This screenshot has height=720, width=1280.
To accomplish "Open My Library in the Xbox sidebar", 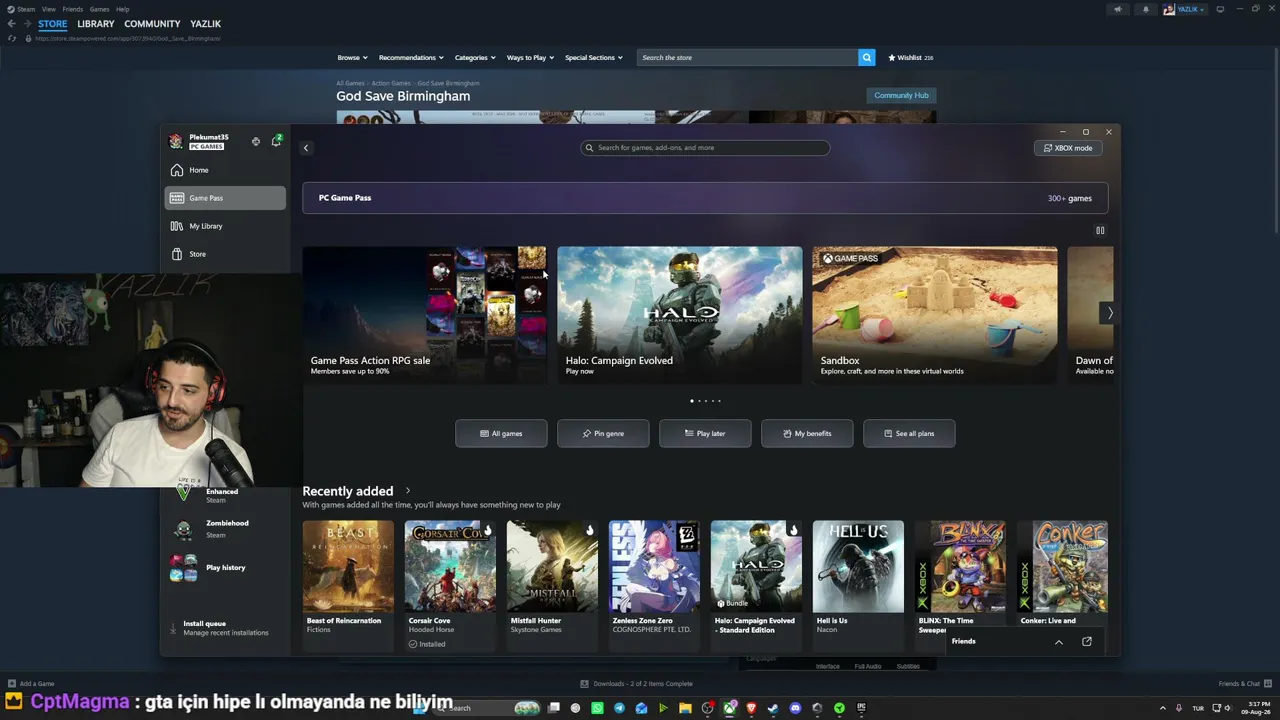I will point(225,226).
